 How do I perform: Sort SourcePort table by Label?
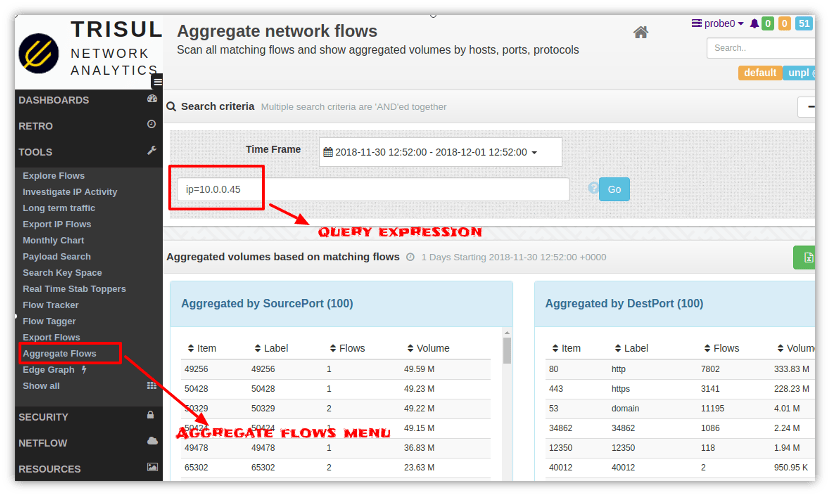271,348
